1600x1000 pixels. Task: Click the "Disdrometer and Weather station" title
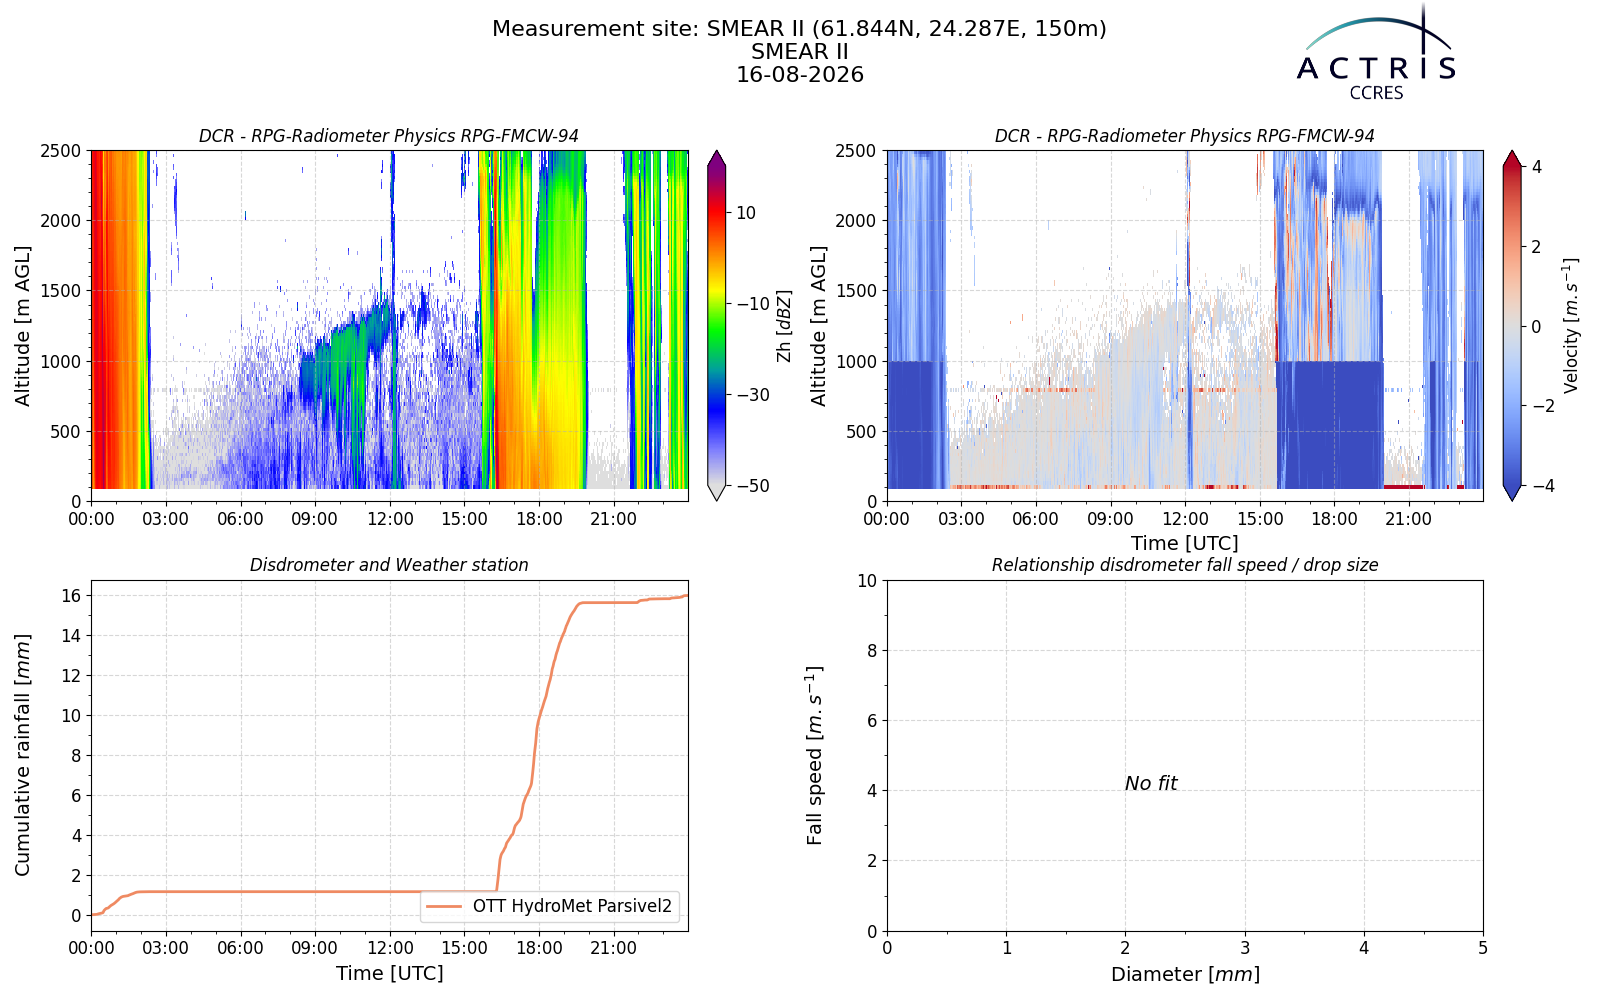coord(389,565)
